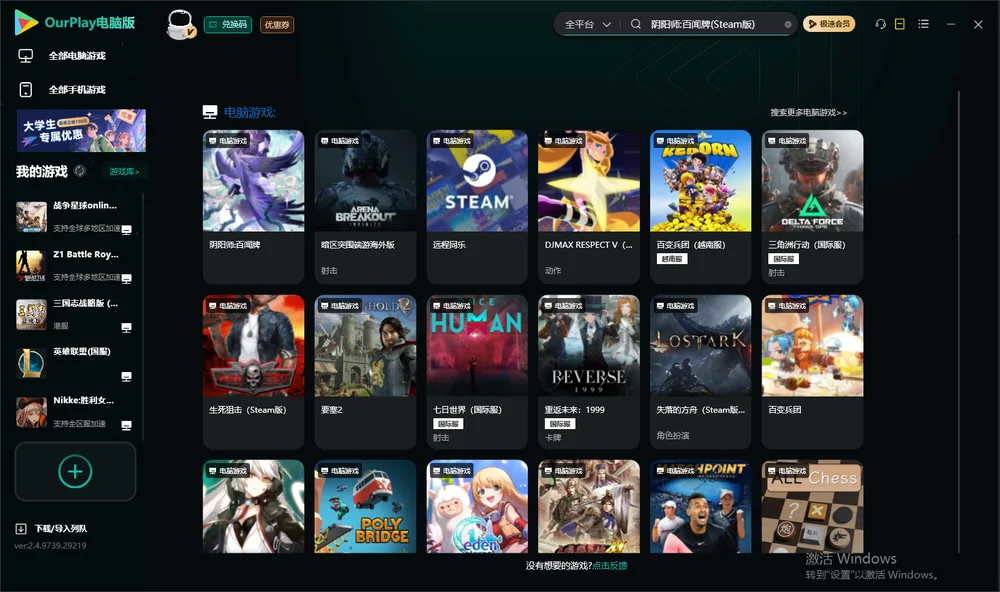Open the Poly Bridge game card
The width and height of the screenshot is (1000, 592).
pyautogui.click(x=365, y=507)
